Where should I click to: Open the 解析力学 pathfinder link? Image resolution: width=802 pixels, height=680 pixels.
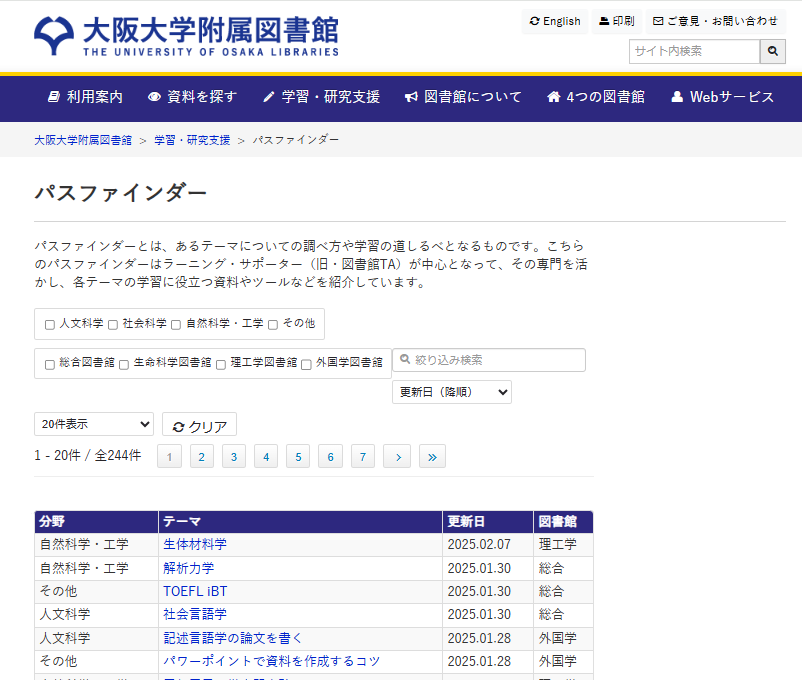tap(189, 568)
